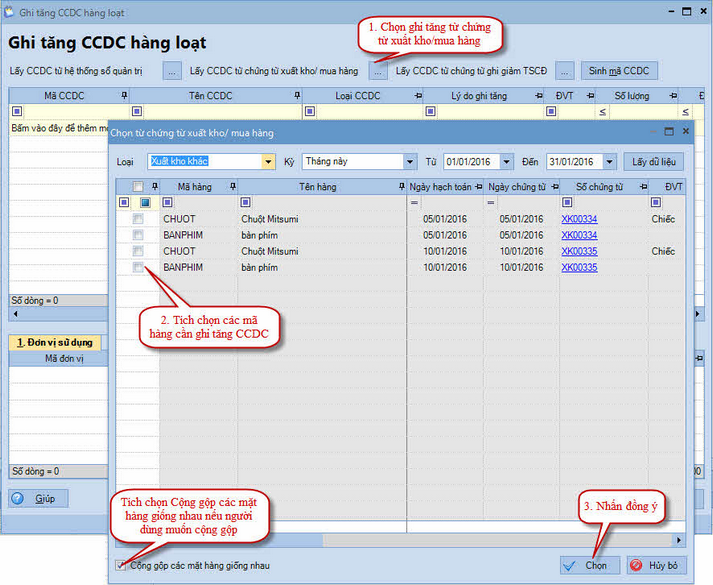713x585 pixels.
Task: Open voucher link XK00334 in BANPHIM row
Action: click(x=579, y=235)
